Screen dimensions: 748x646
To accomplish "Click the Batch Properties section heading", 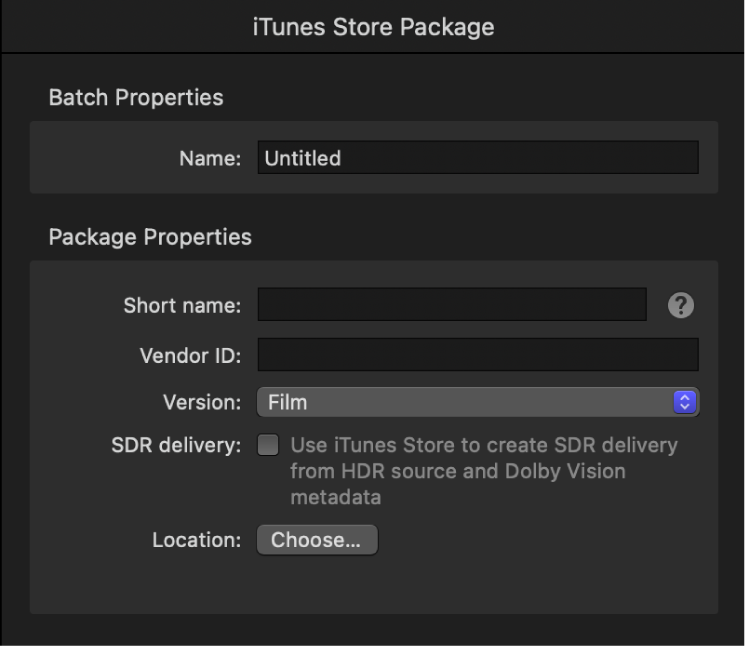I will [x=136, y=98].
